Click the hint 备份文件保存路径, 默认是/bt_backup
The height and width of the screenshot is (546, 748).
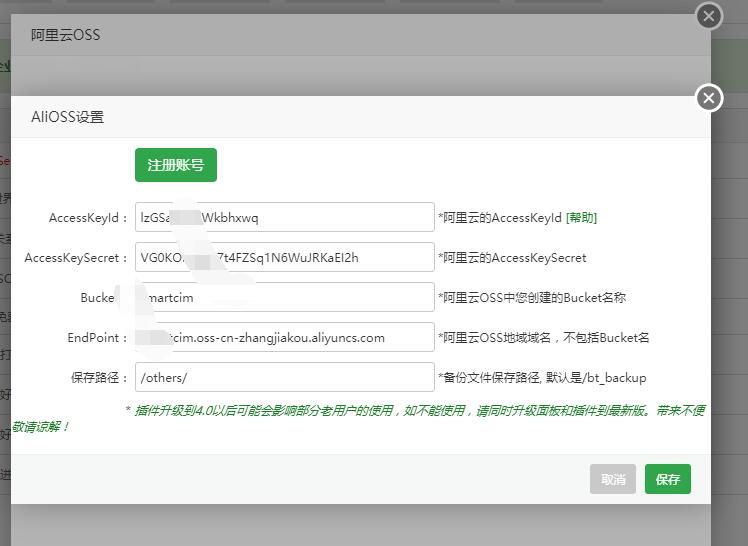(542, 378)
